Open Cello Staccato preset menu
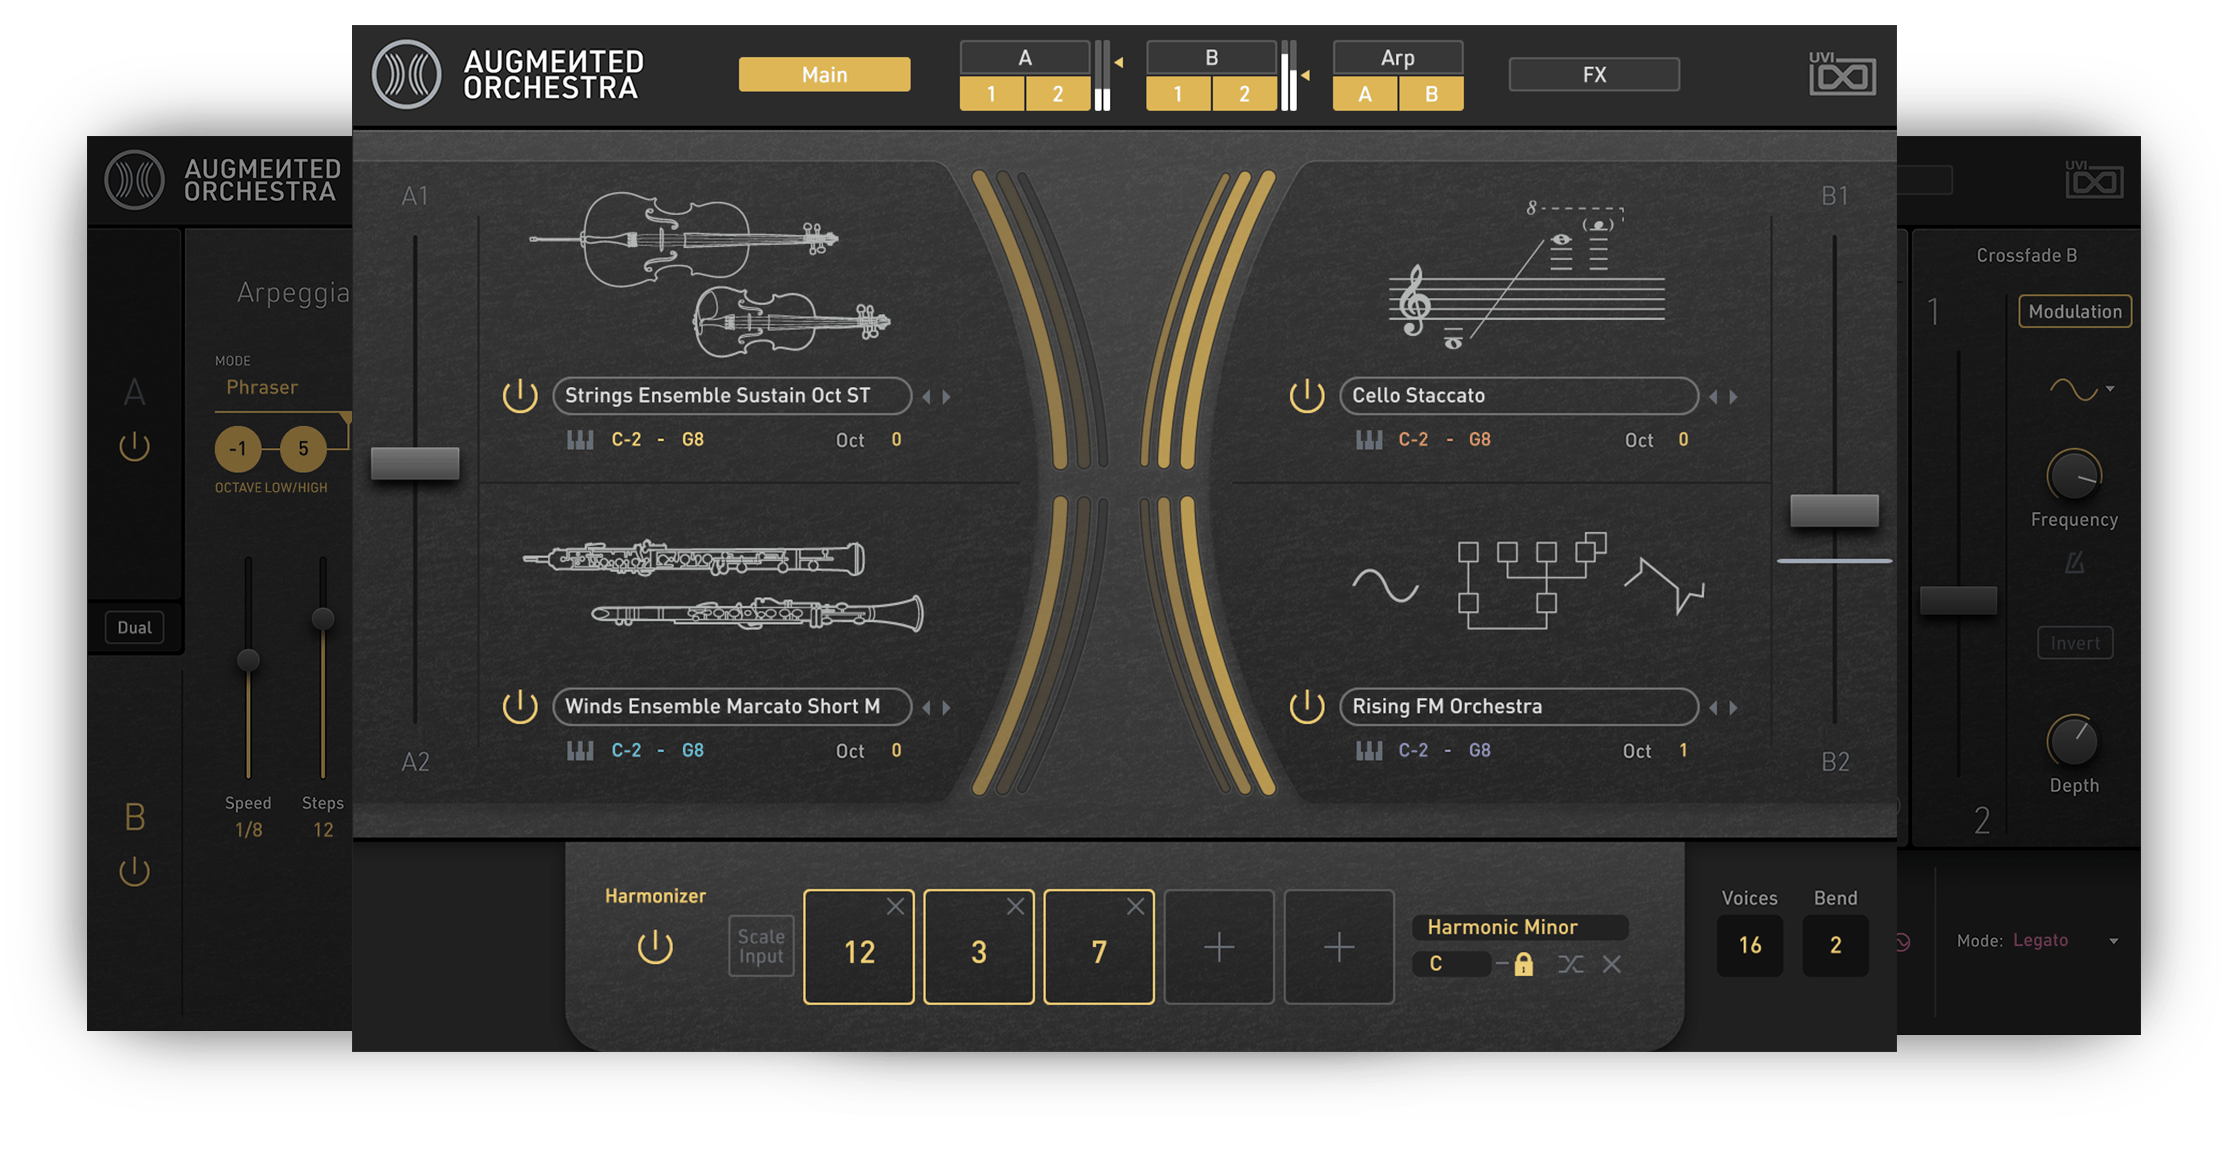 click(1519, 396)
